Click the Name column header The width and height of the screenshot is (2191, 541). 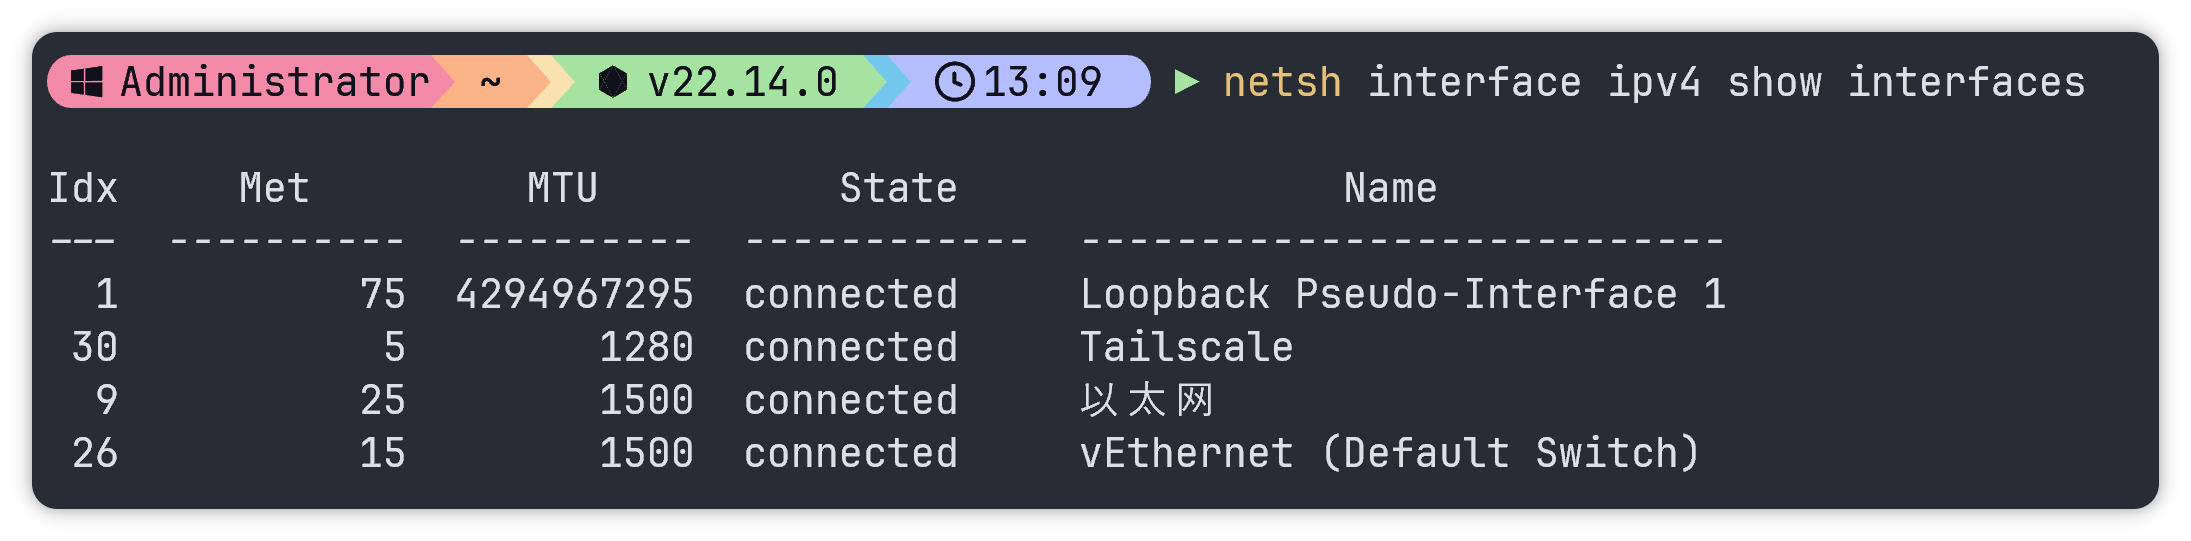(1390, 188)
